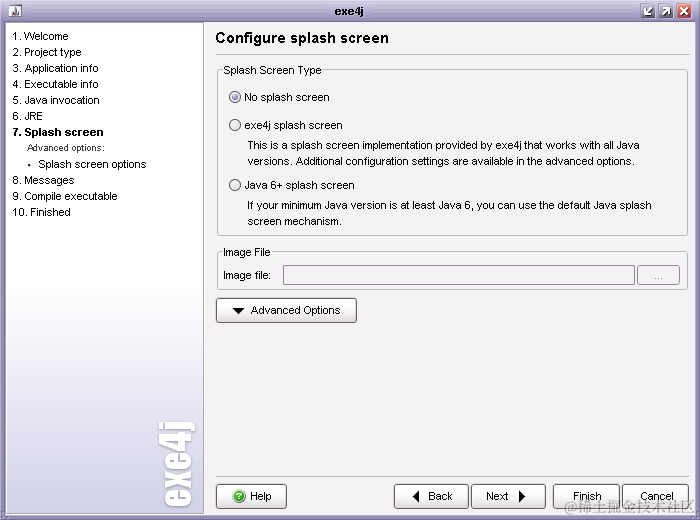Select step 7. Splash screen

[x=58, y=133]
